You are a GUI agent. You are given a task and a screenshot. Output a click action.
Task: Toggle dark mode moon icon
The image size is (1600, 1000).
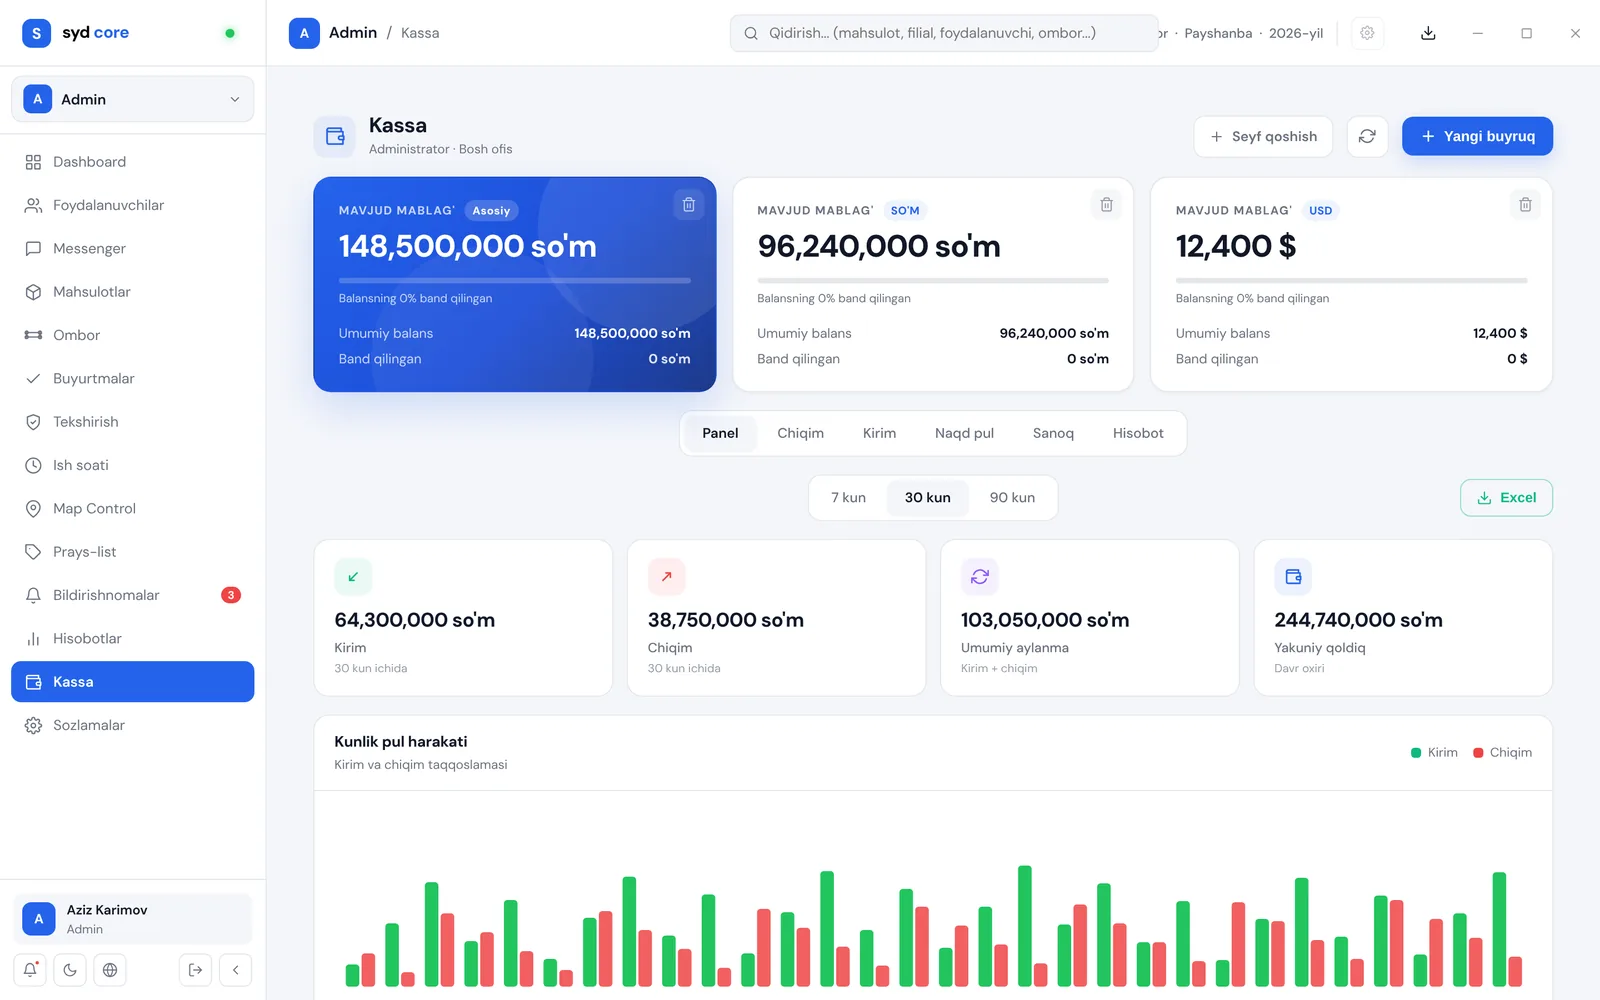pos(70,970)
